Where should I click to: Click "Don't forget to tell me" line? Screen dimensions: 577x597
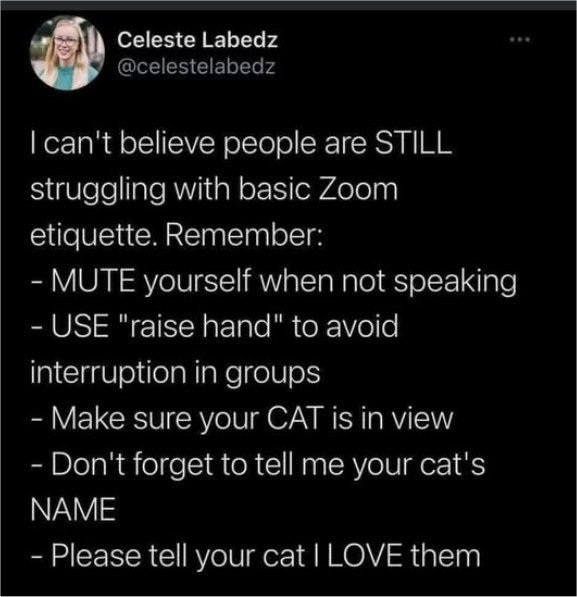coord(258,465)
